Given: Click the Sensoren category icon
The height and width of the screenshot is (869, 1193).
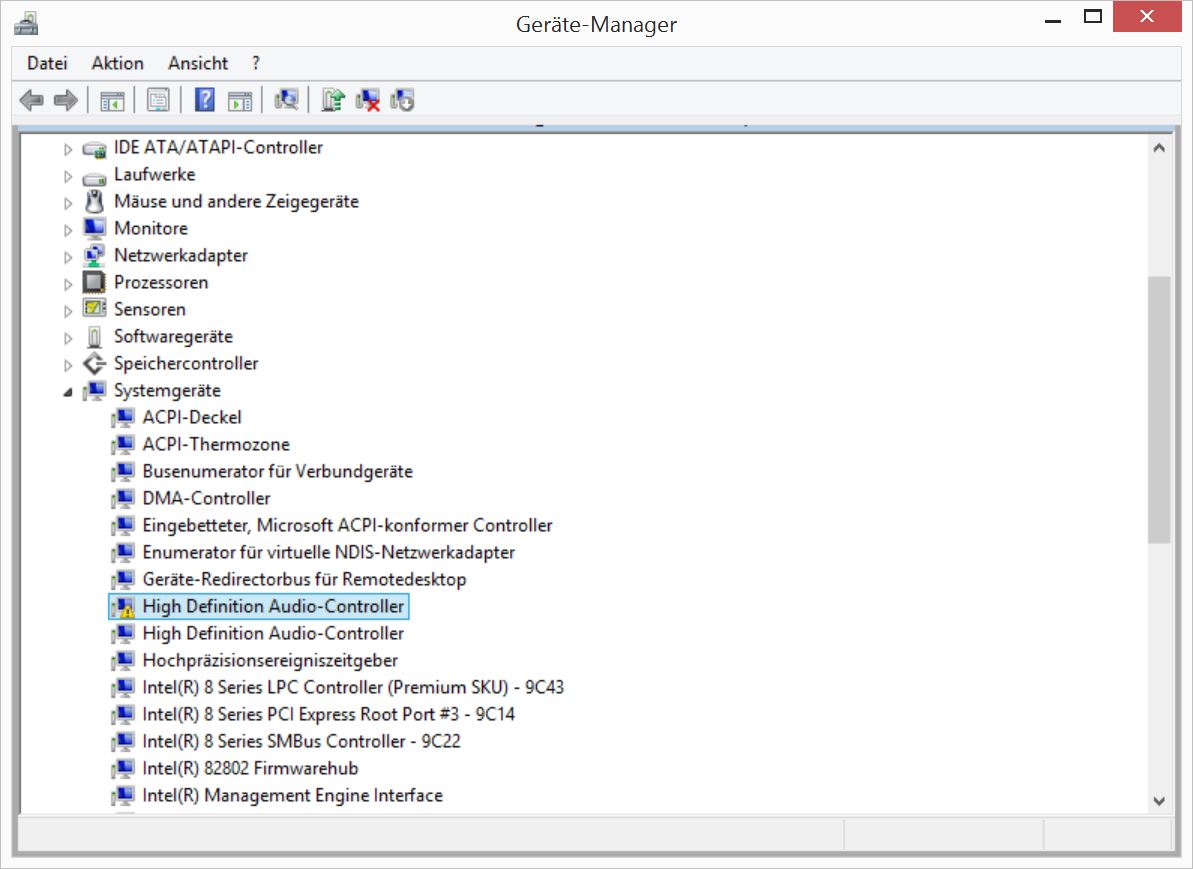Looking at the screenshot, I should [94, 308].
